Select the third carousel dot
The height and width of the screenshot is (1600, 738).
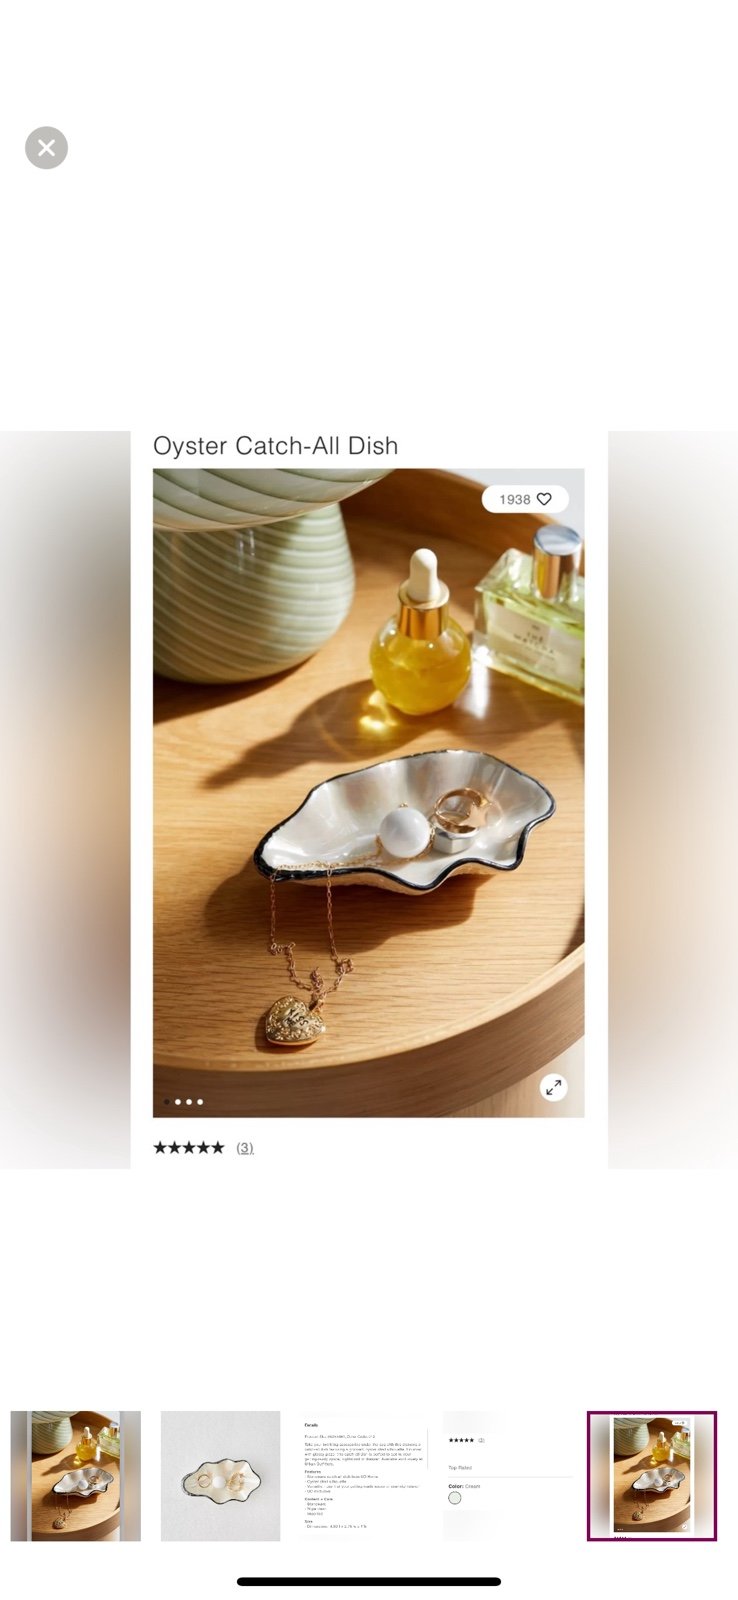click(189, 1102)
